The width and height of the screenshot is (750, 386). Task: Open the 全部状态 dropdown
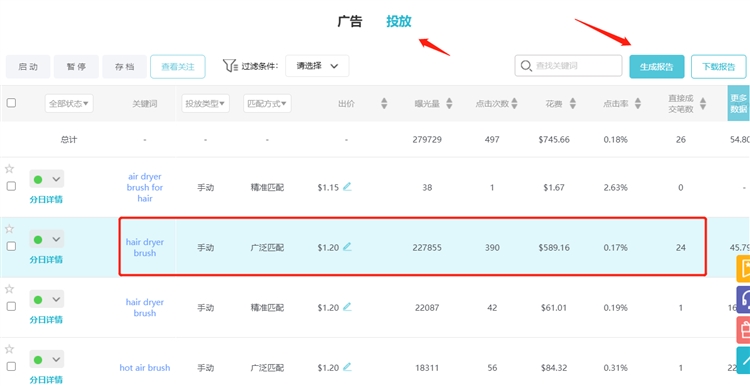pos(69,103)
